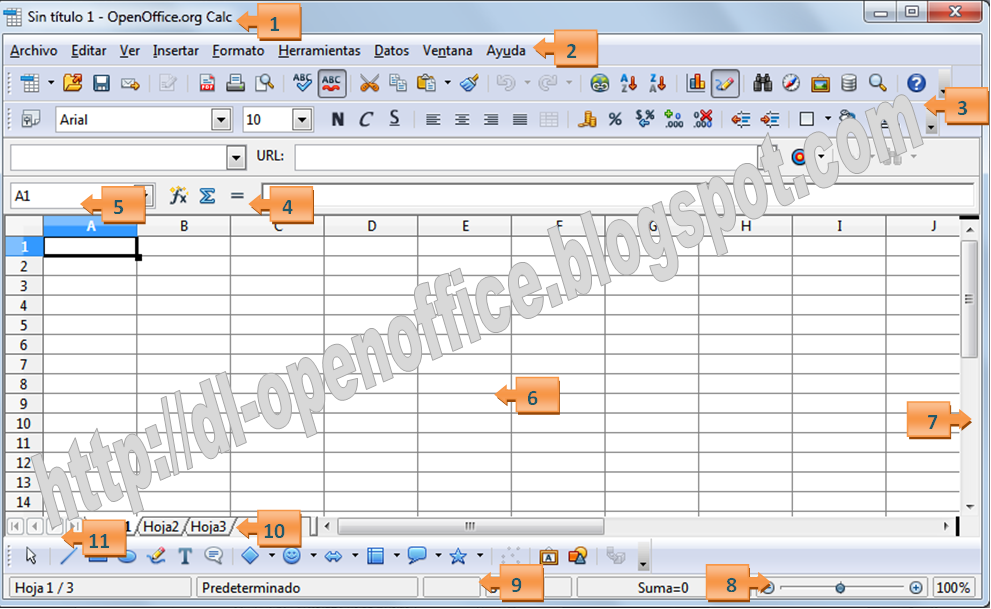The height and width of the screenshot is (609, 991).
Task: Toggle italic C button
Action: [x=365, y=119]
